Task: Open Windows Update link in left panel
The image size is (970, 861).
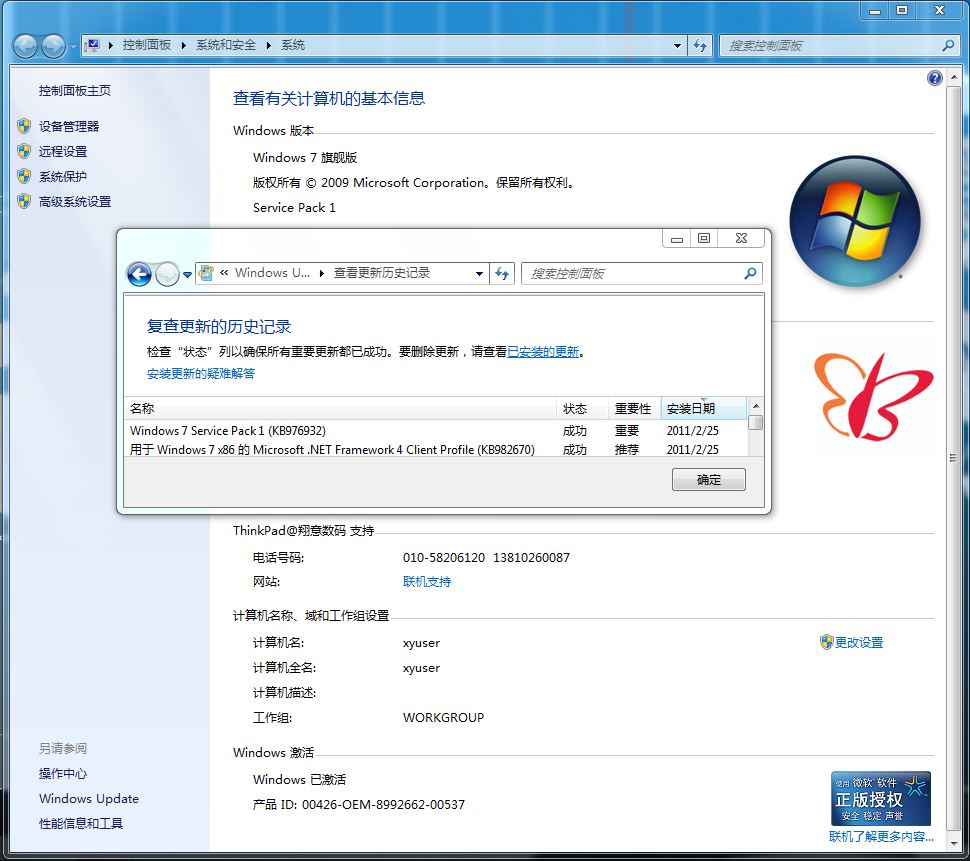Action: pyautogui.click(x=89, y=799)
